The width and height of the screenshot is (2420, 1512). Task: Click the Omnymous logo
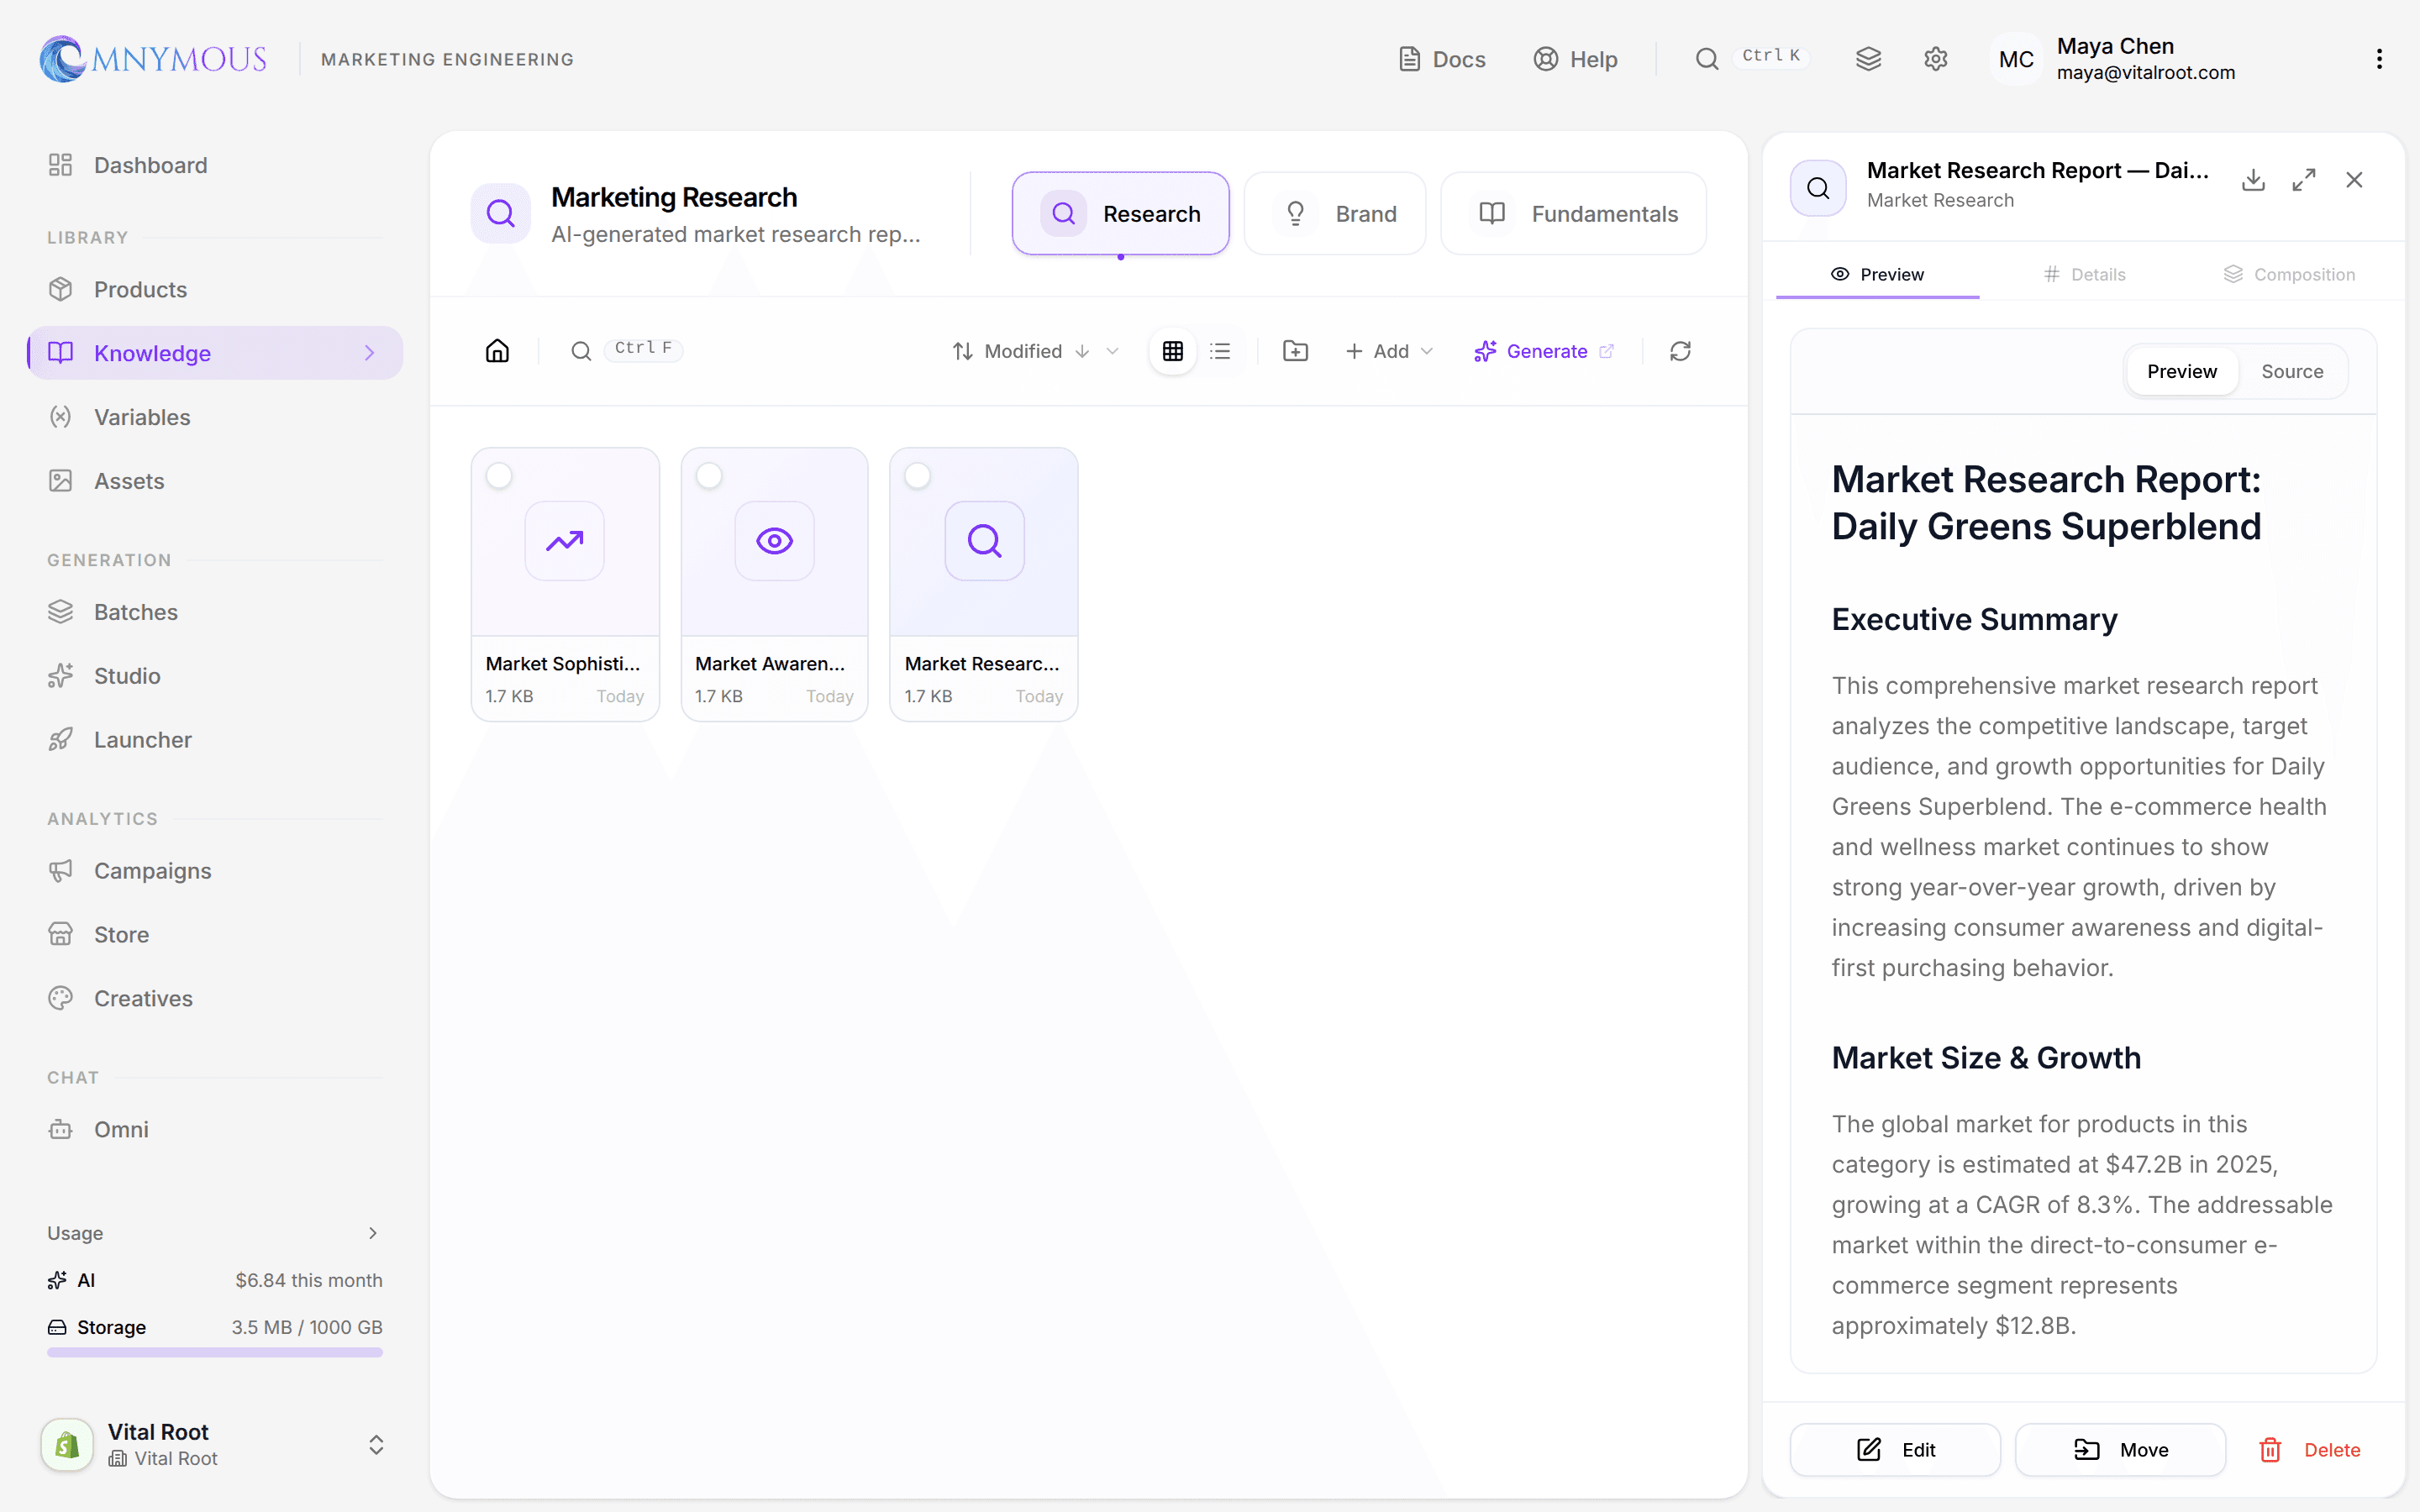click(153, 59)
